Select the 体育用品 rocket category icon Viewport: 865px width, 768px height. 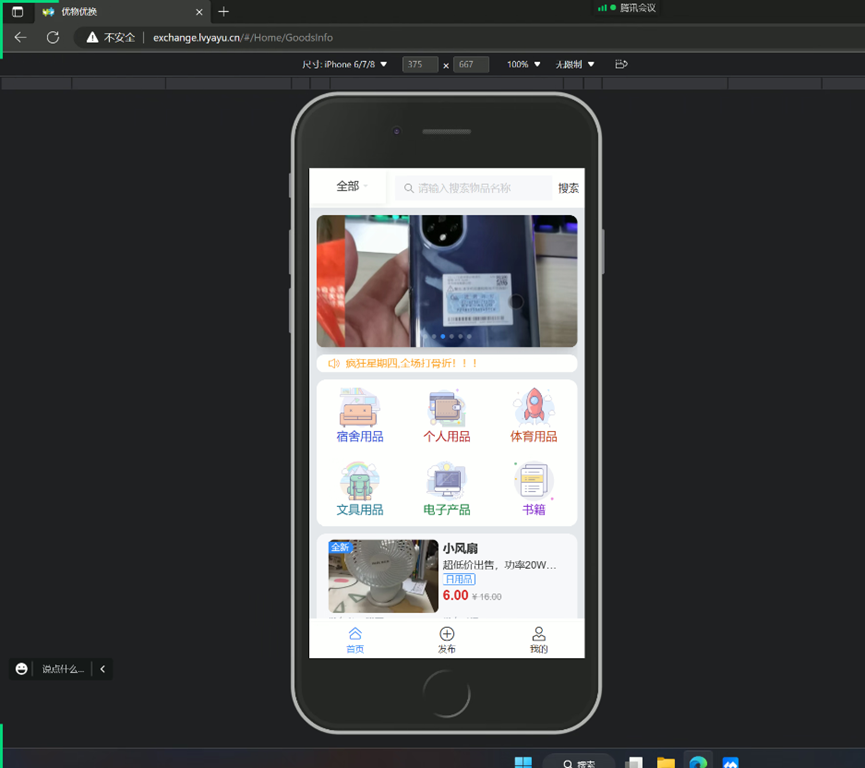(533, 407)
